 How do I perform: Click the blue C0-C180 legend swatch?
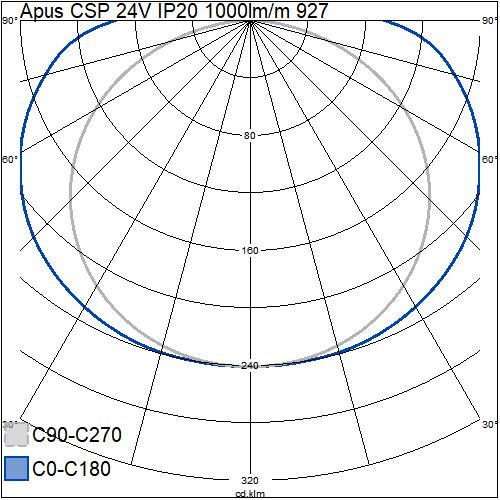(x=17, y=469)
